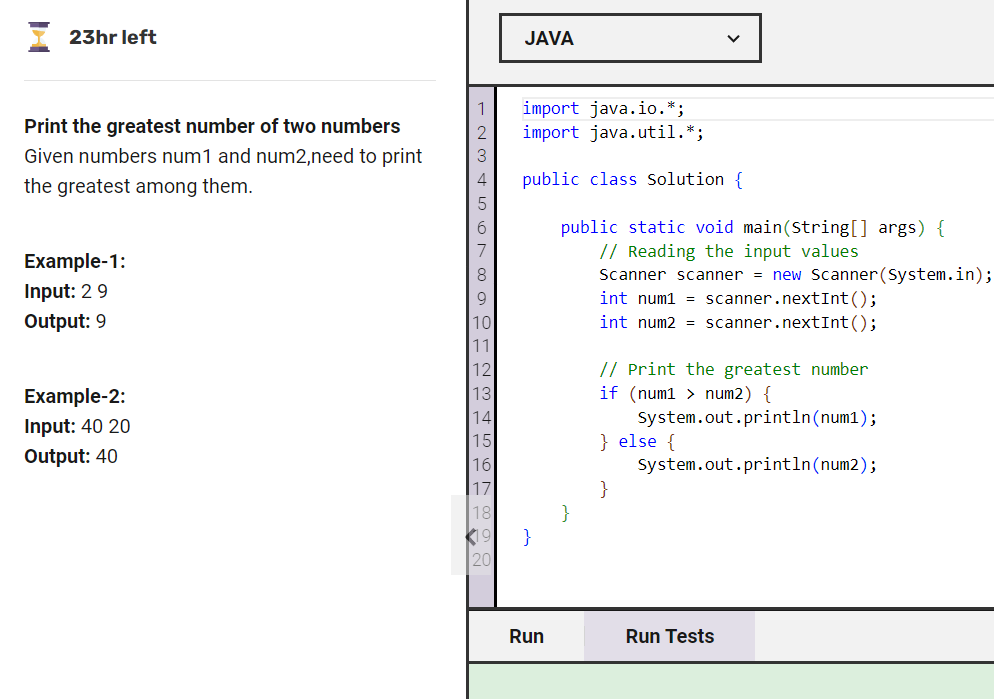Click the public class Solution declaration

pos(628,179)
